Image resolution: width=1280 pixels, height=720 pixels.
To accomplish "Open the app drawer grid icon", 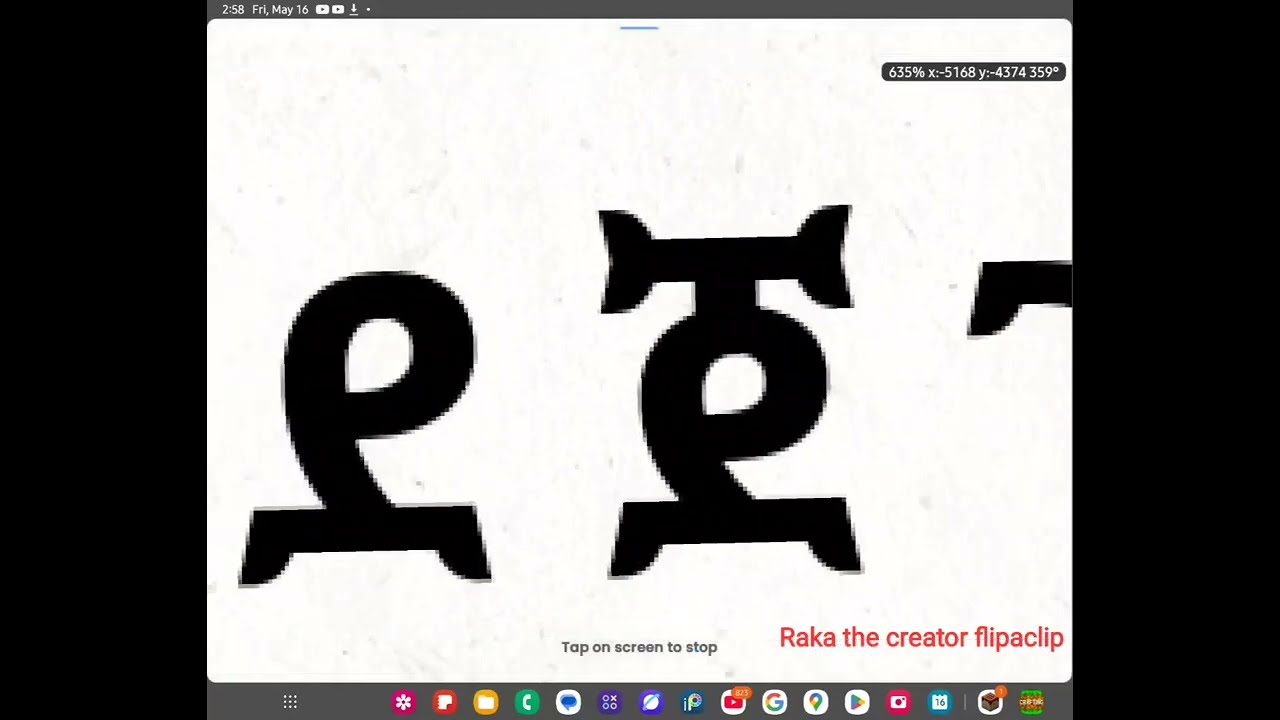I will point(290,702).
